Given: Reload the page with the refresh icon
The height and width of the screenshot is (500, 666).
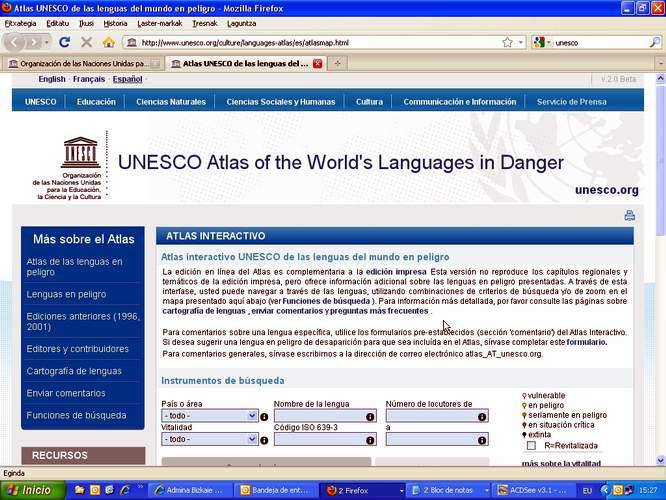Looking at the screenshot, I should pos(65,42).
